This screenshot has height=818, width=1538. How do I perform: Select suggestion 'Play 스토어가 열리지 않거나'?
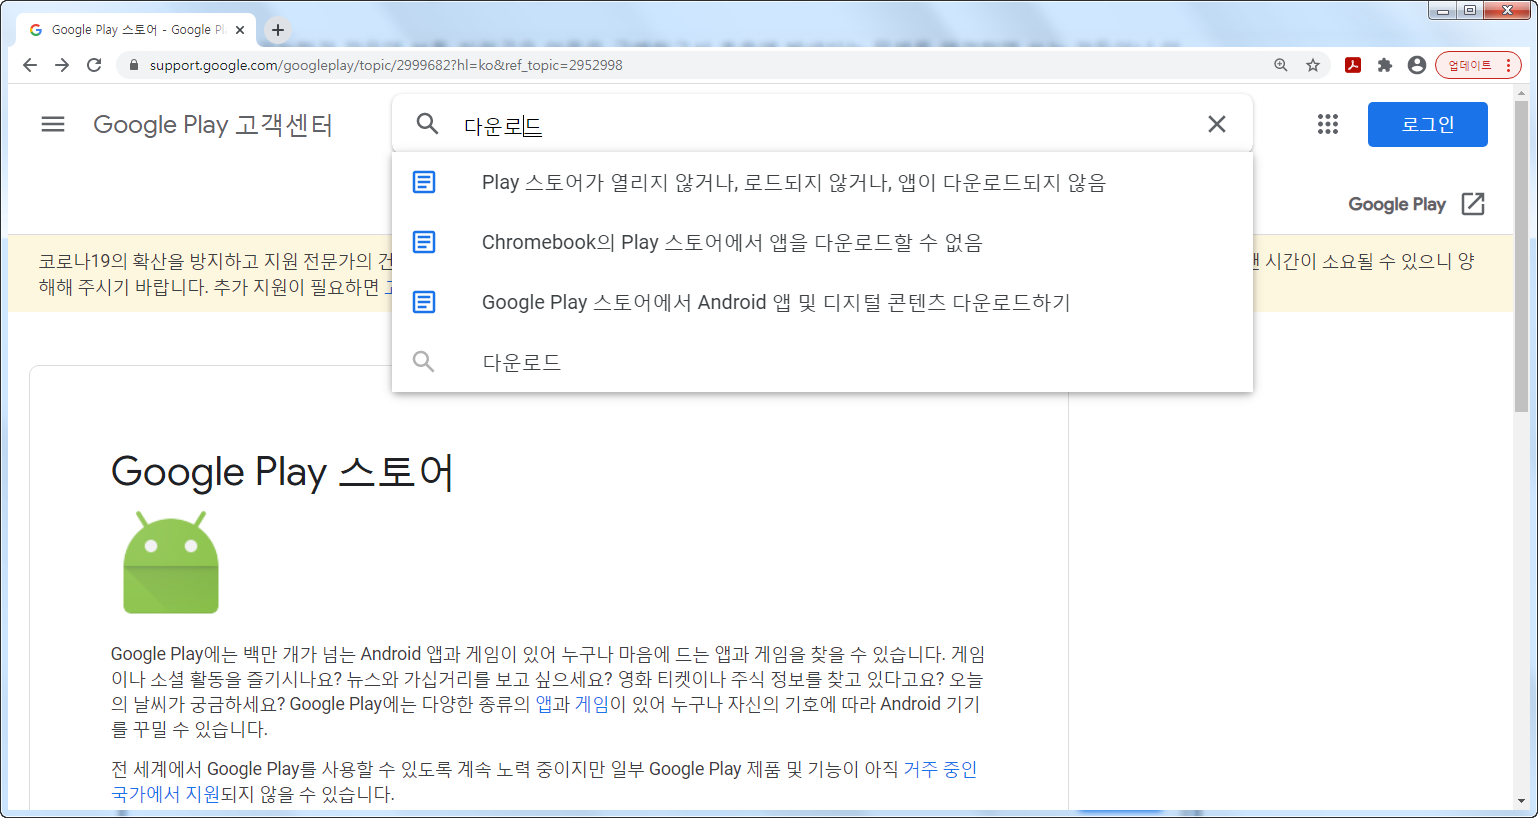(x=822, y=182)
